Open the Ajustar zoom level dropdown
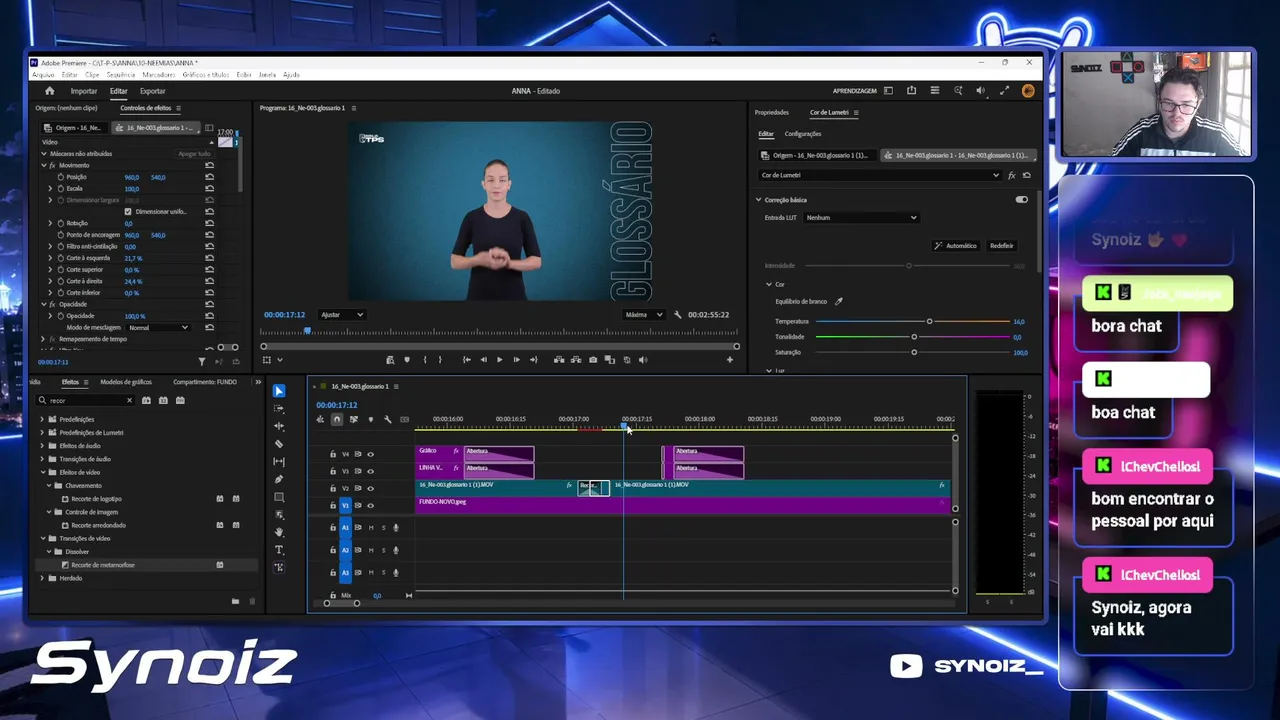Image resolution: width=1280 pixels, height=720 pixels. click(x=342, y=315)
